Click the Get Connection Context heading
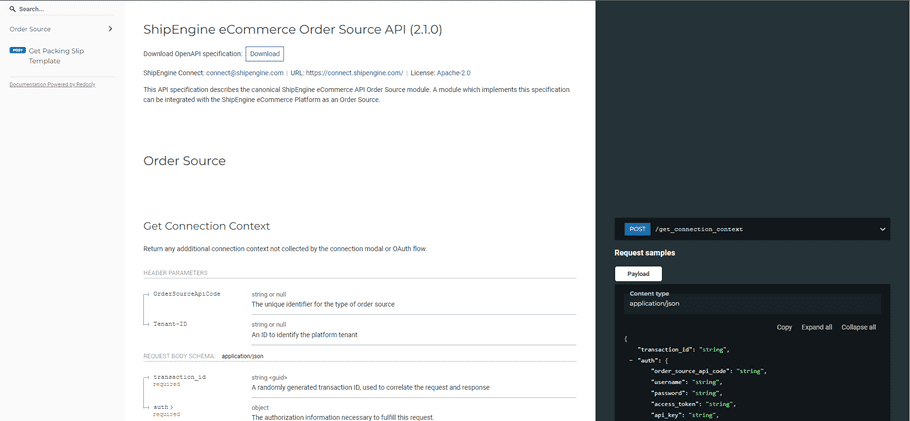 click(x=207, y=226)
